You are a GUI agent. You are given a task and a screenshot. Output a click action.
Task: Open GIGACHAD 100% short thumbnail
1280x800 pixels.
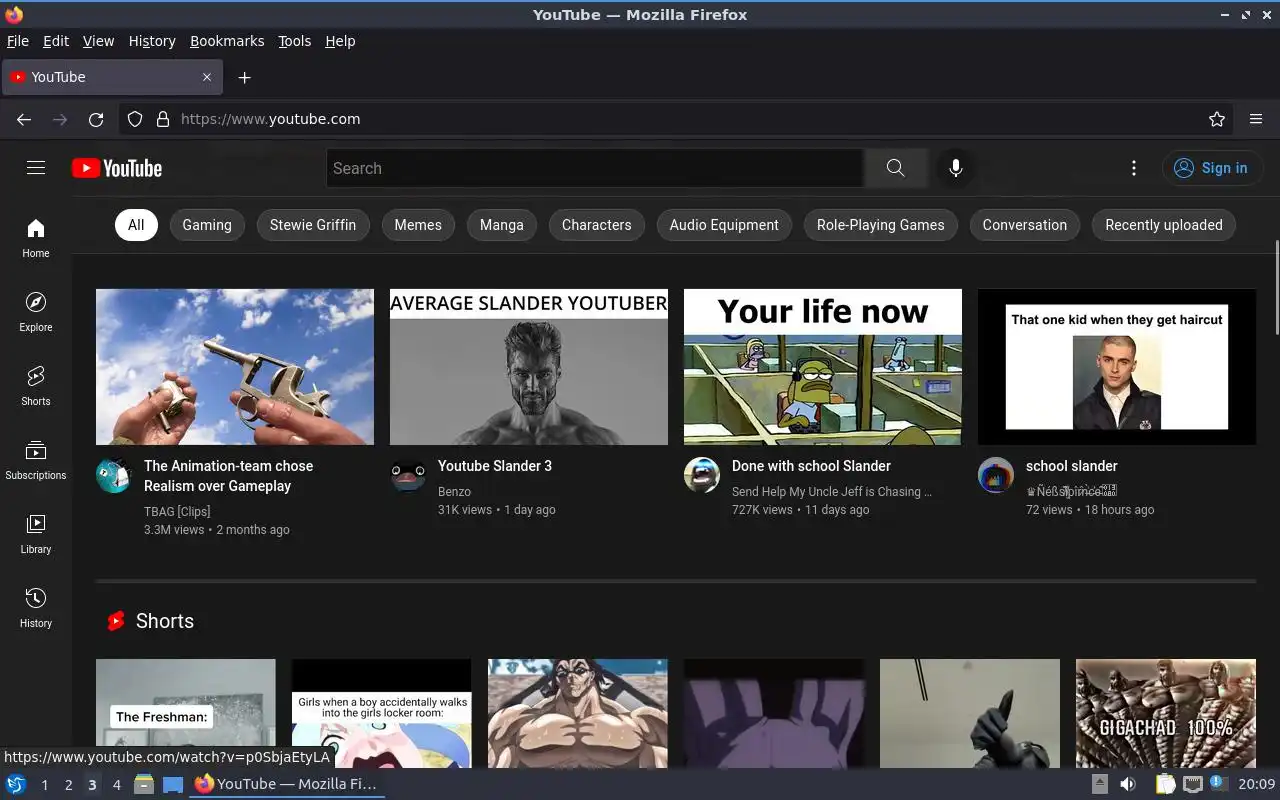pyautogui.click(x=1166, y=713)
